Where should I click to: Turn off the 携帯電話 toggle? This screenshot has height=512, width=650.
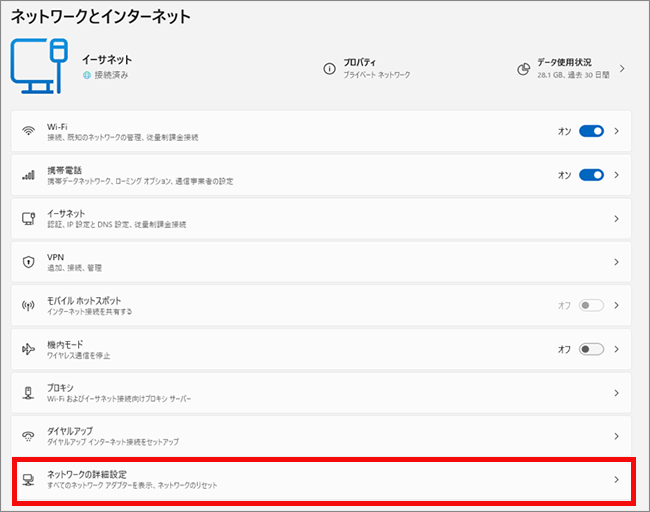[592, 175]
